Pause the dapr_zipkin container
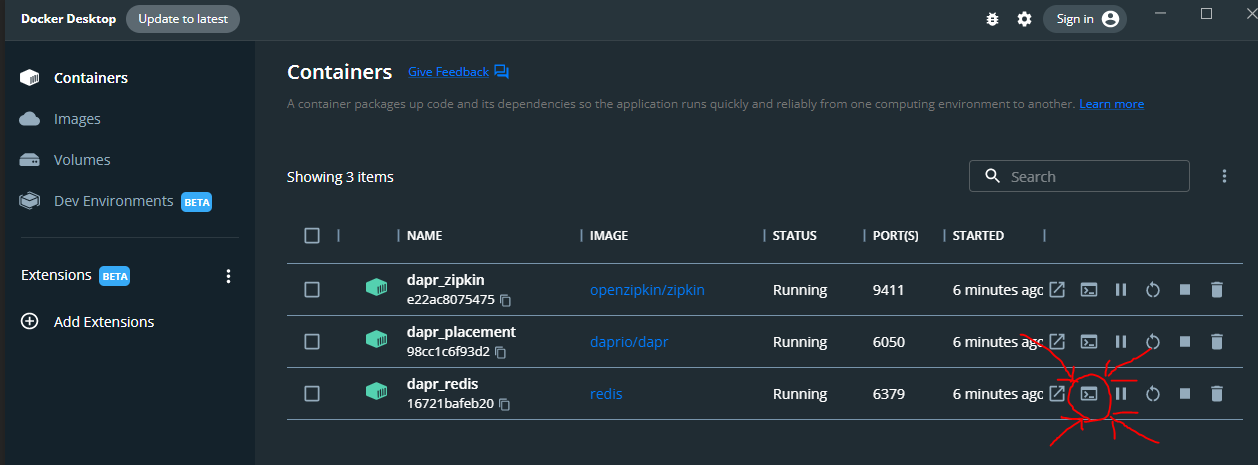The image size is (1258, 465). pyautogui.click(x=1121, y=290)
